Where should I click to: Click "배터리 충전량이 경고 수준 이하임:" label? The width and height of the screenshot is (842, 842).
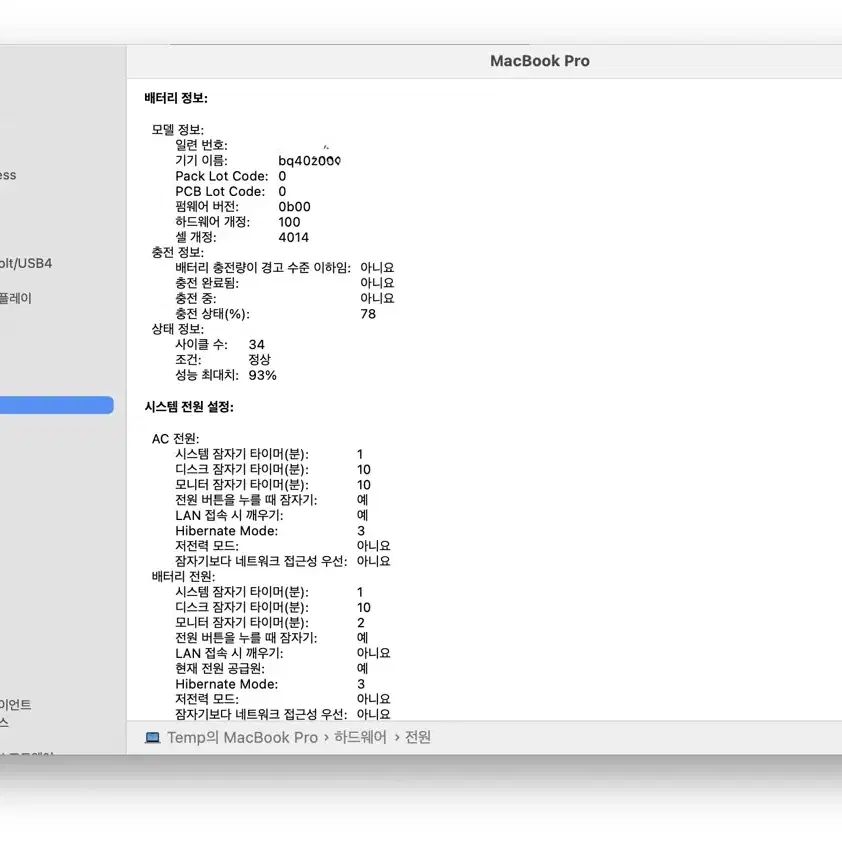point(263,267)
